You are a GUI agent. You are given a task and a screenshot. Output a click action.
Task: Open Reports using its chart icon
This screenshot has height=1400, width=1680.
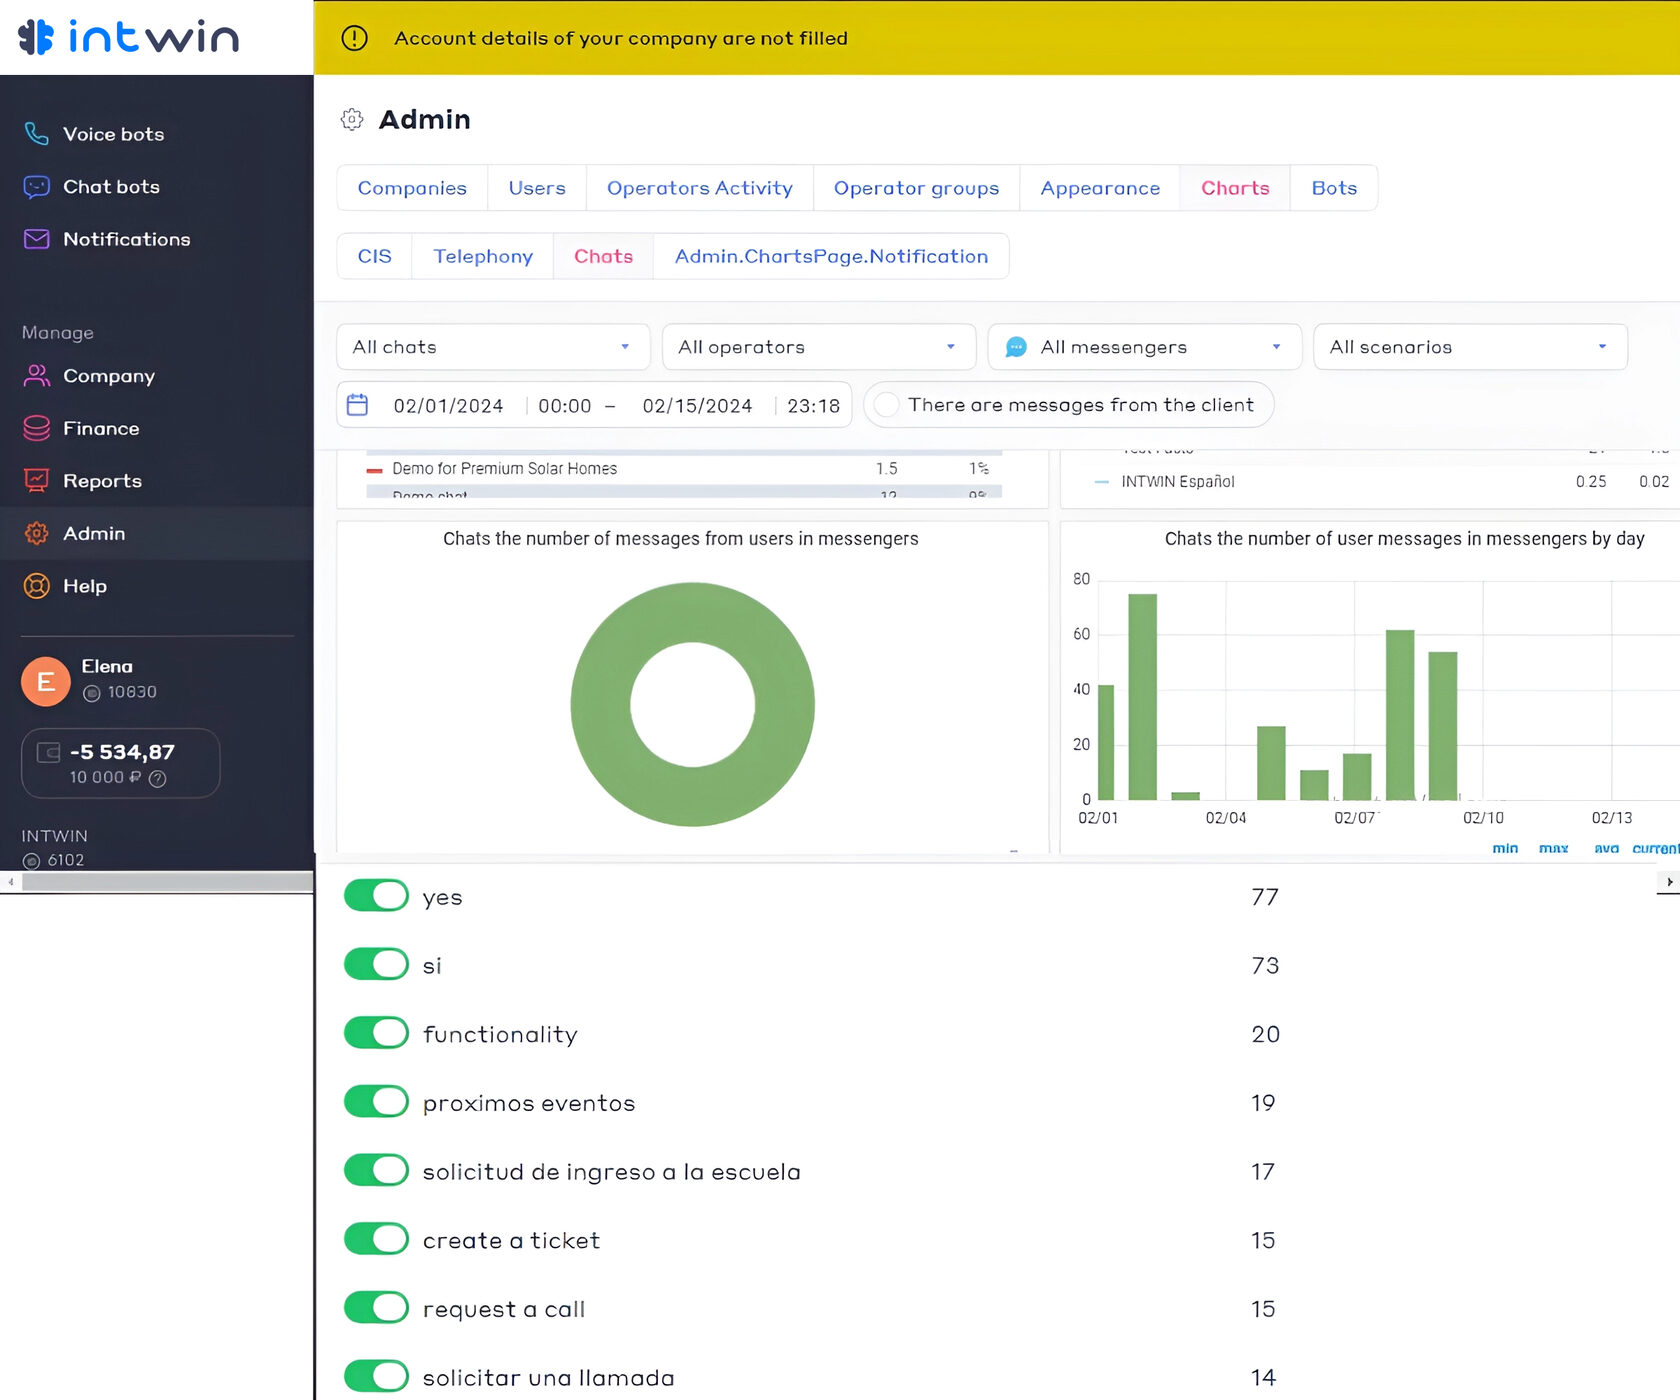point(36,481)
